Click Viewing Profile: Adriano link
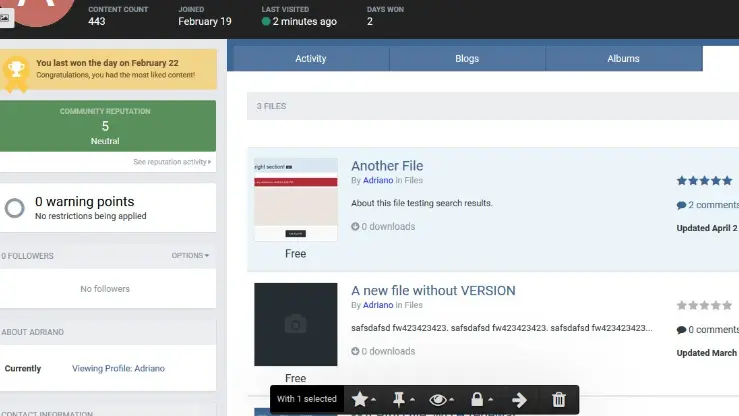The height and width of the screenshot is (416, 739). pyautogui.click(x=118, y=368)
